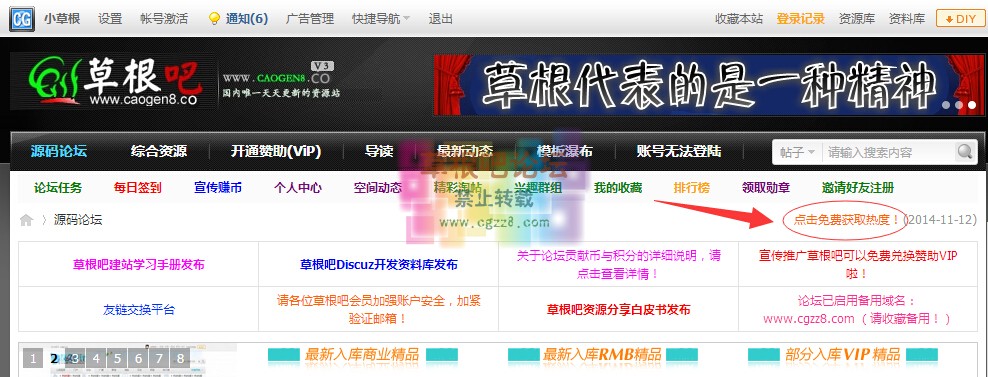Image resolution: width=988 pixels, height=377 pixels.
Task: Click 收藏本站 link
Action: (738, 18)
